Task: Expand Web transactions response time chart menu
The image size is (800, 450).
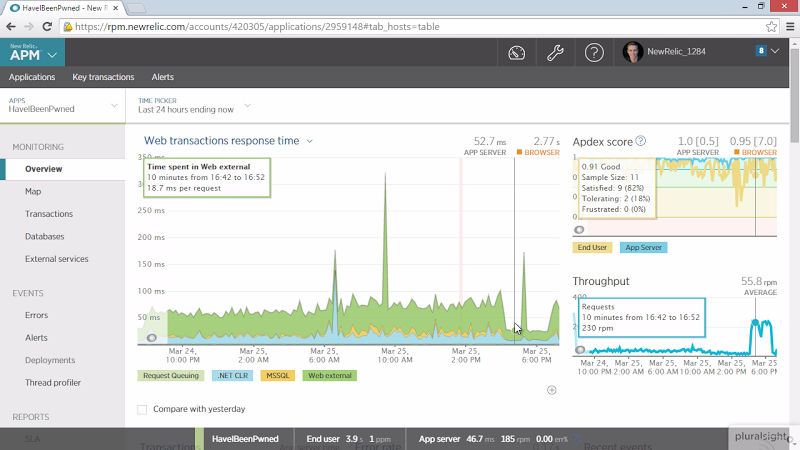Action: pyautogui.click(x=309, y=141)
